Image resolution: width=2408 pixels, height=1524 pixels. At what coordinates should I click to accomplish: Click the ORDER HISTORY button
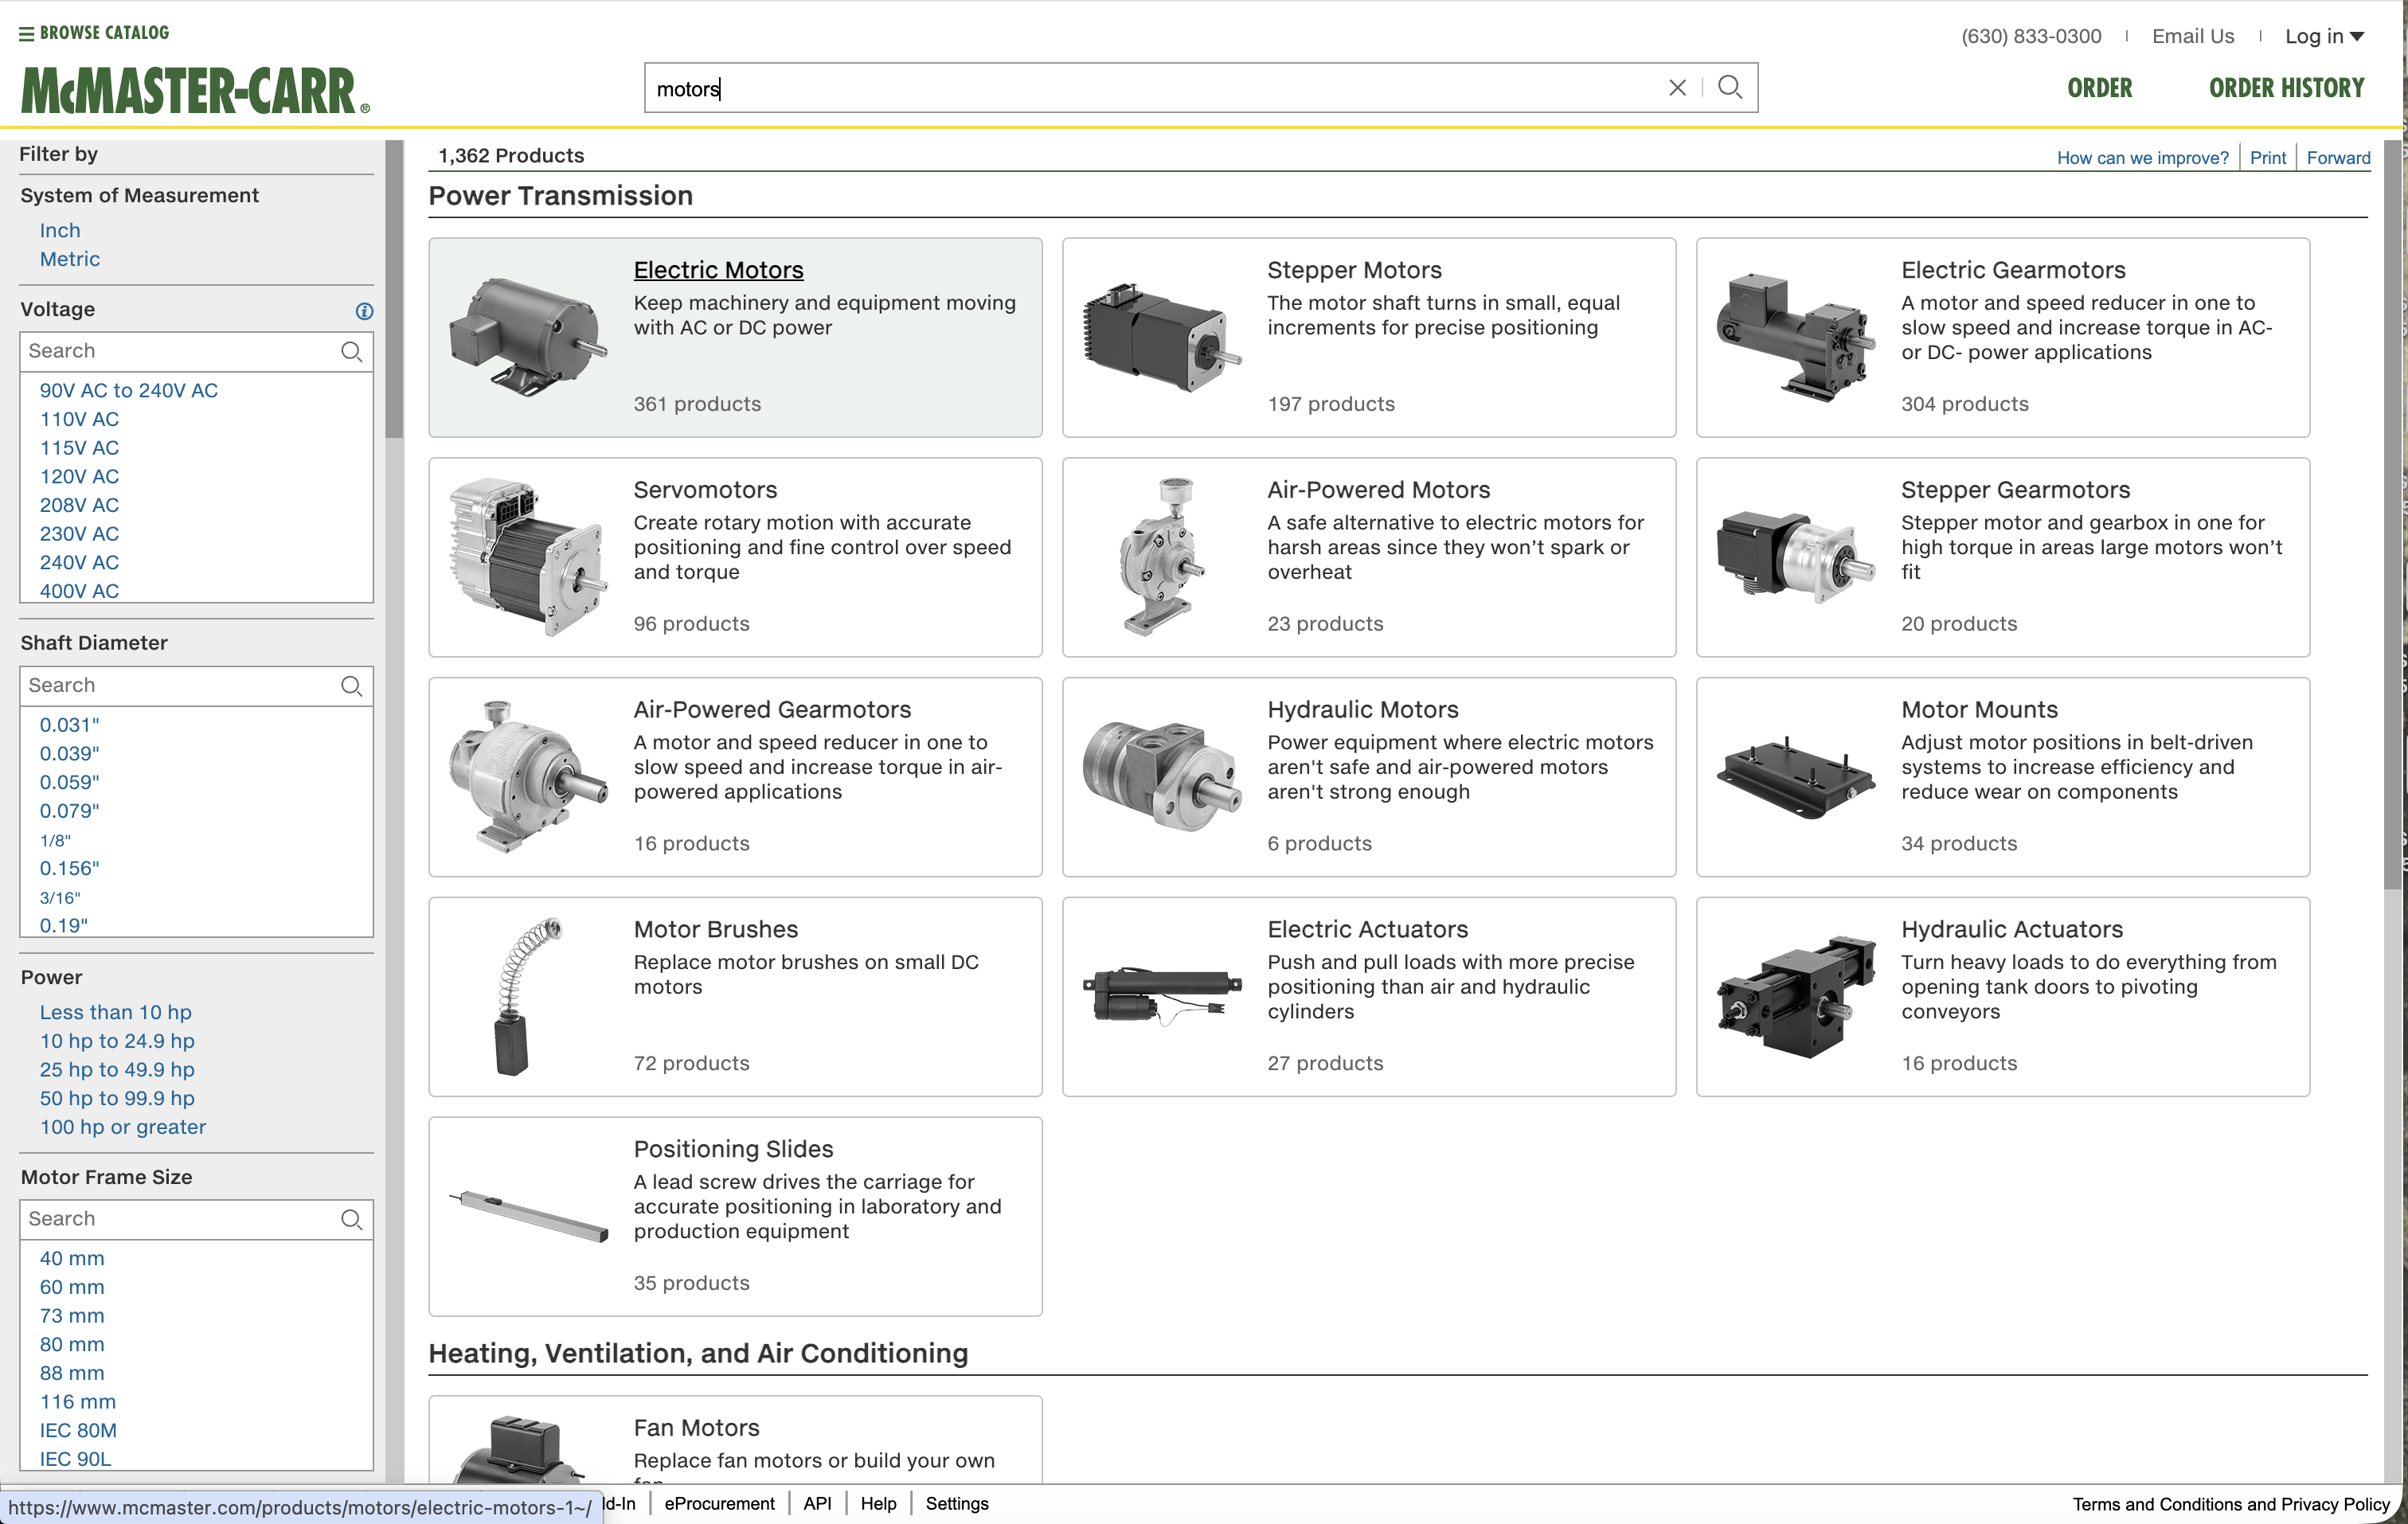click(x=2287, y=87)
